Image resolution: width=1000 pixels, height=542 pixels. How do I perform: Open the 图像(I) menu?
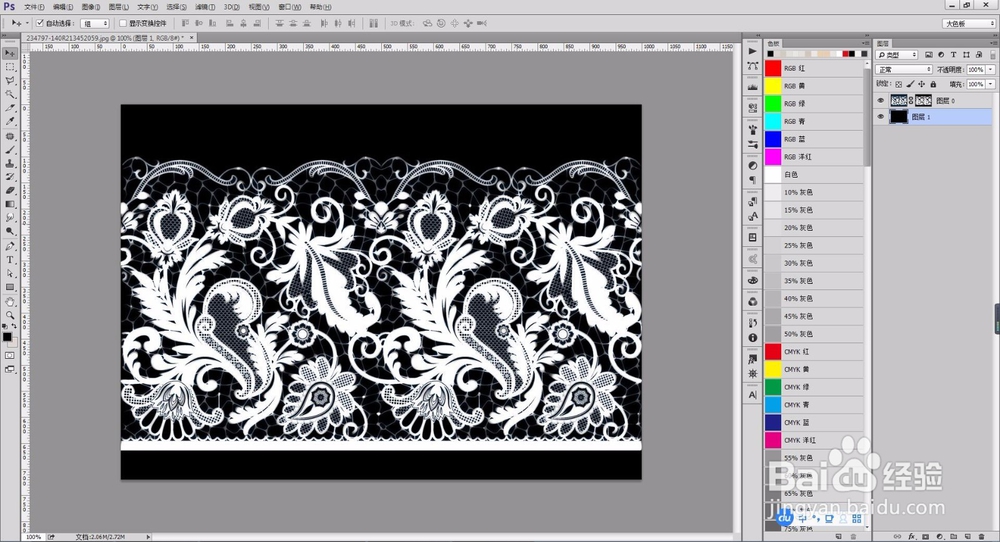(91, 7)
